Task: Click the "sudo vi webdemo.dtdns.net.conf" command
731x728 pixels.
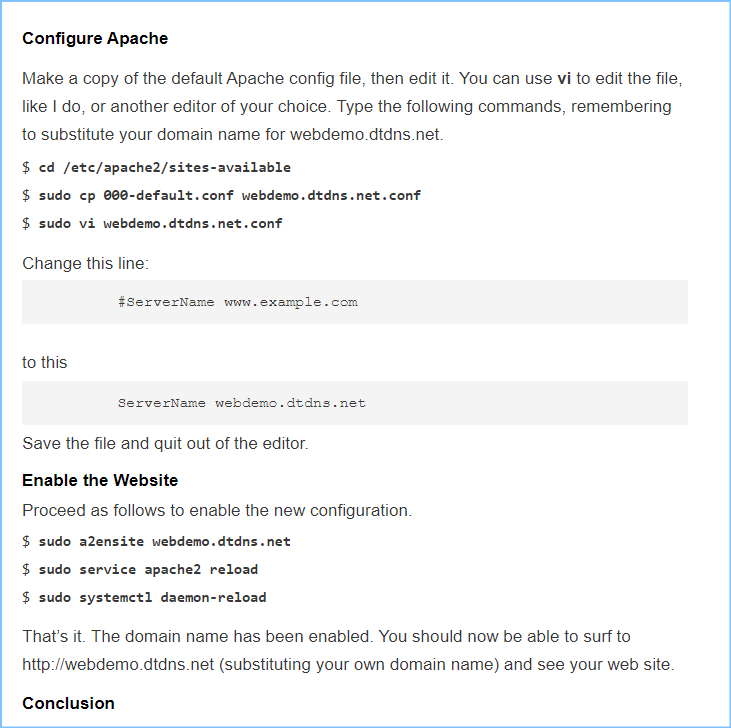Action: click(160, 223)
